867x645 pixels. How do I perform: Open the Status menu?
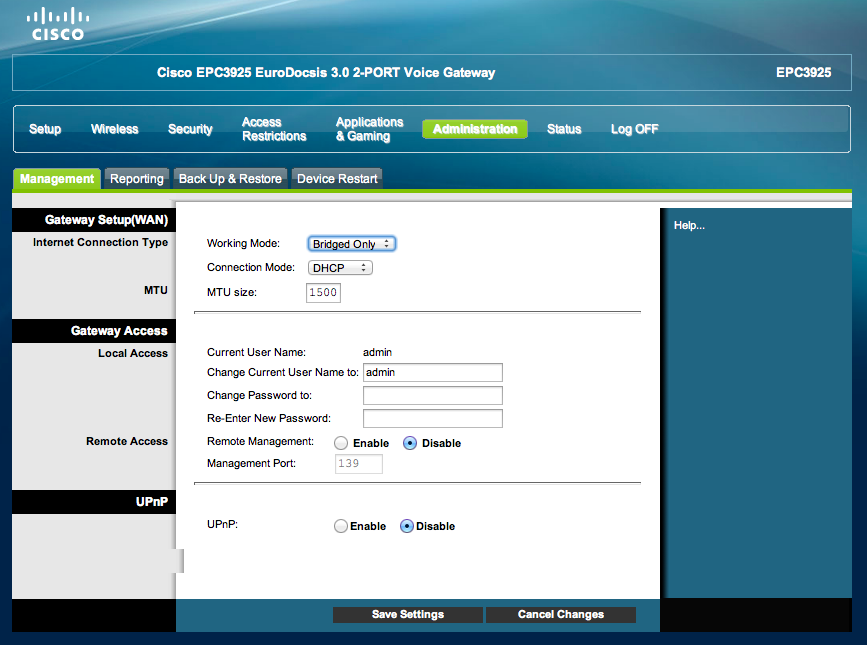[564, 129]
